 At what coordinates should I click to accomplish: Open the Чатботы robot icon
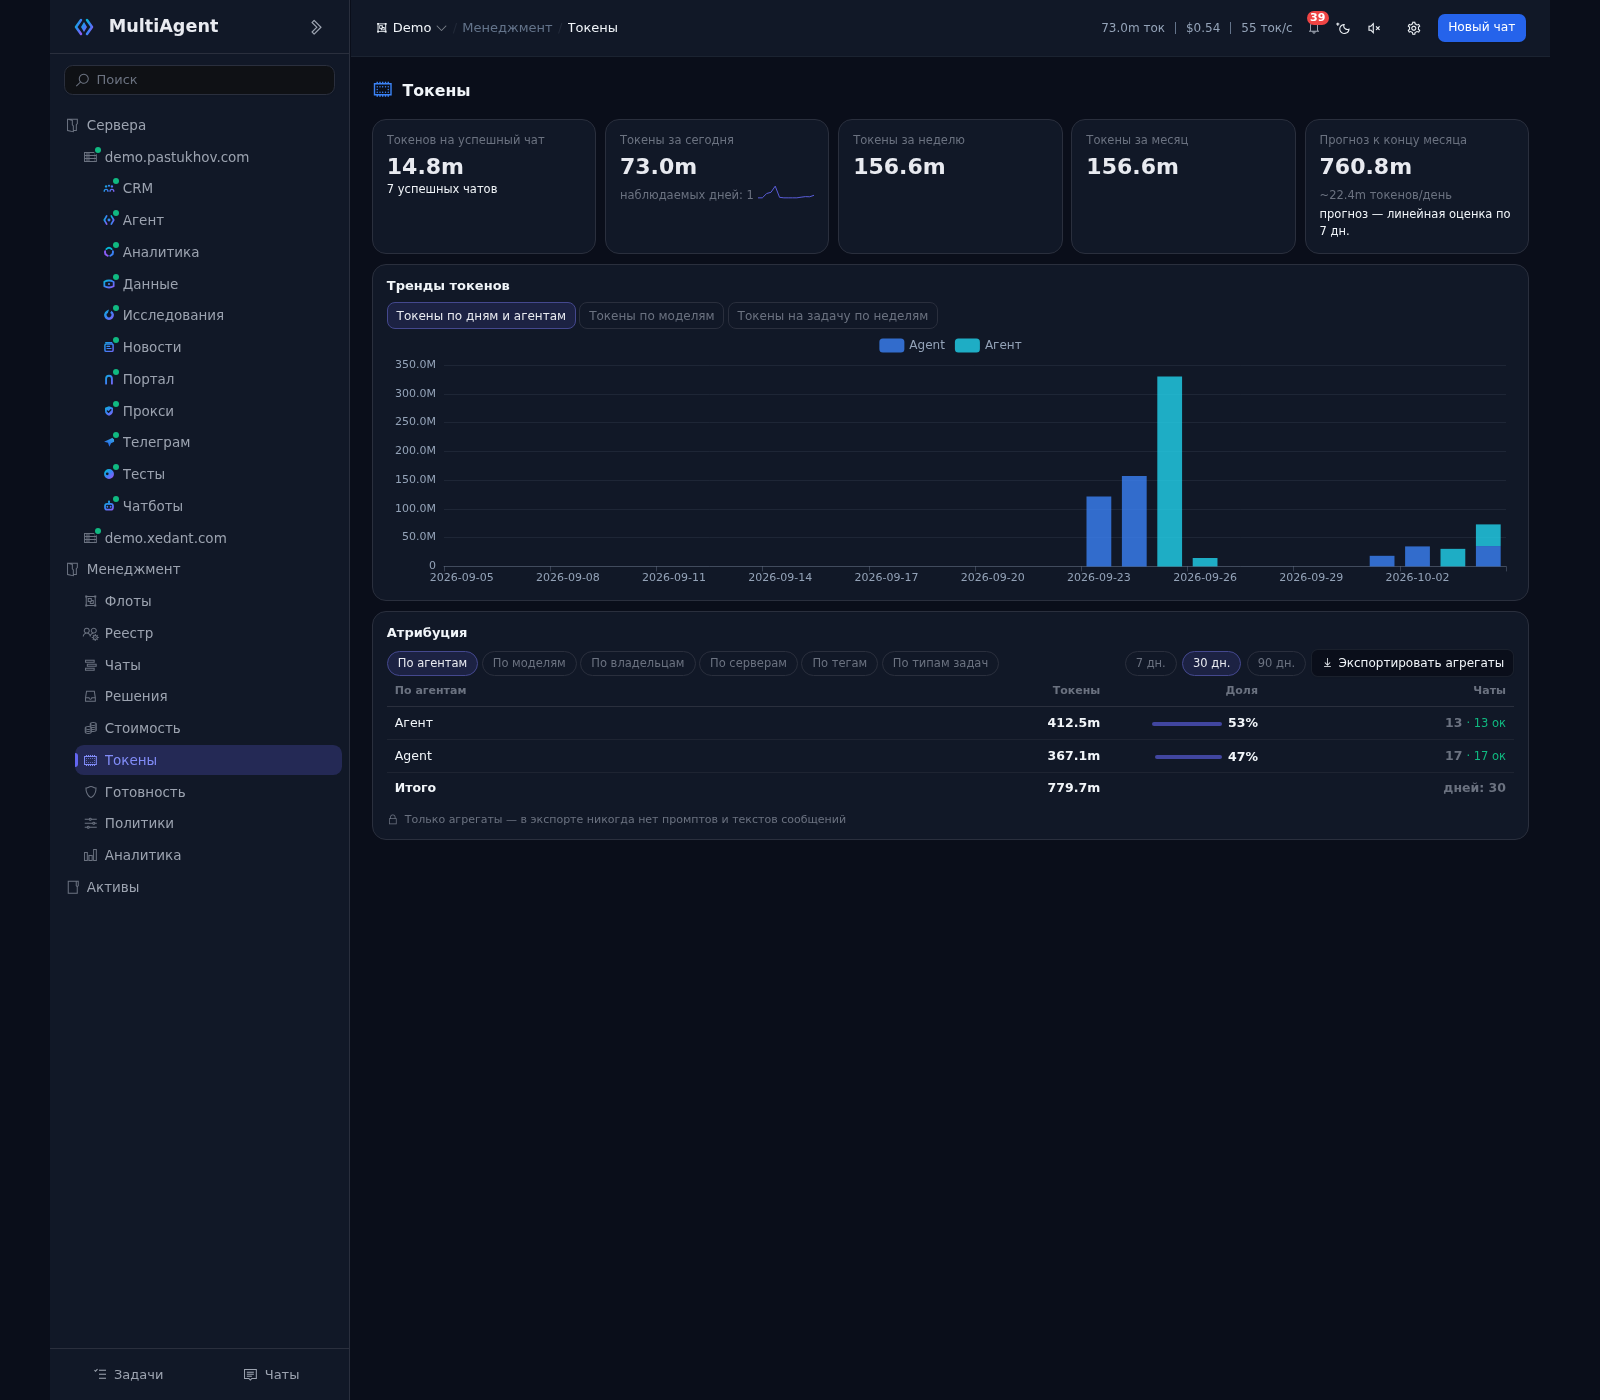point(109,506)
